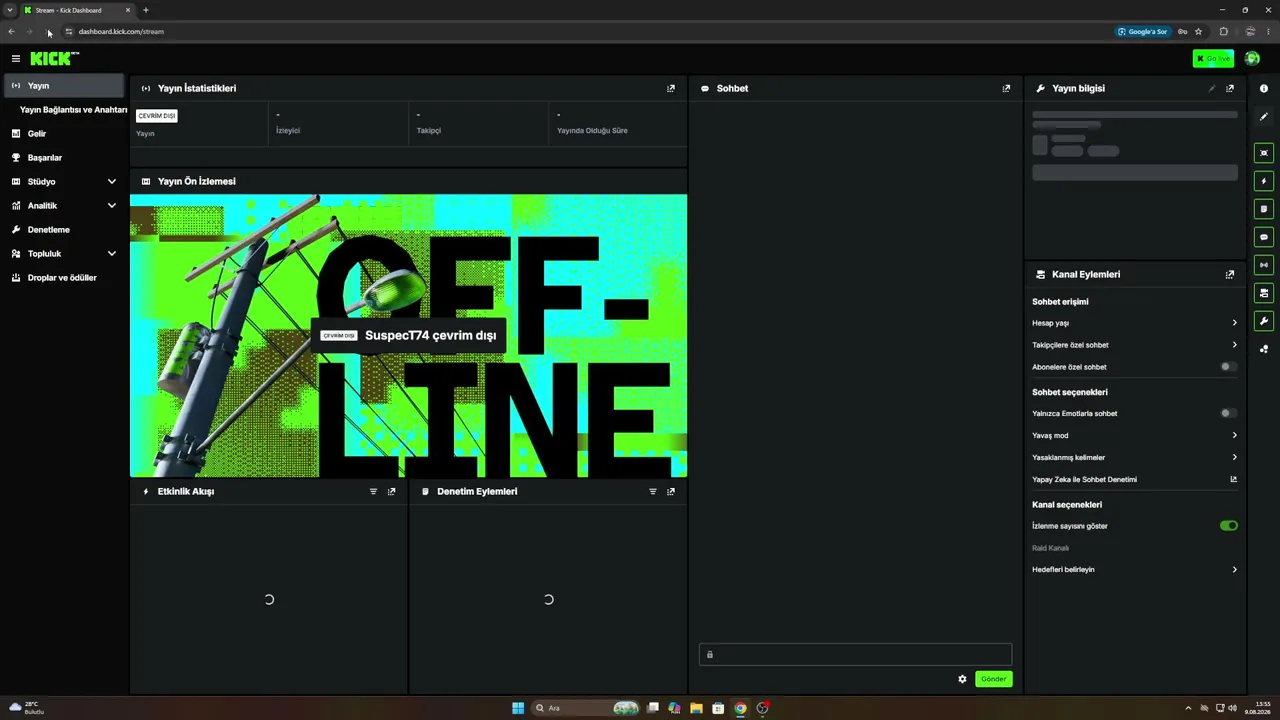Viewport: 1280px width, 720px height.
Task: Pop out the Kanal Eylemleri panel
Action: [x=1230, y=274]
